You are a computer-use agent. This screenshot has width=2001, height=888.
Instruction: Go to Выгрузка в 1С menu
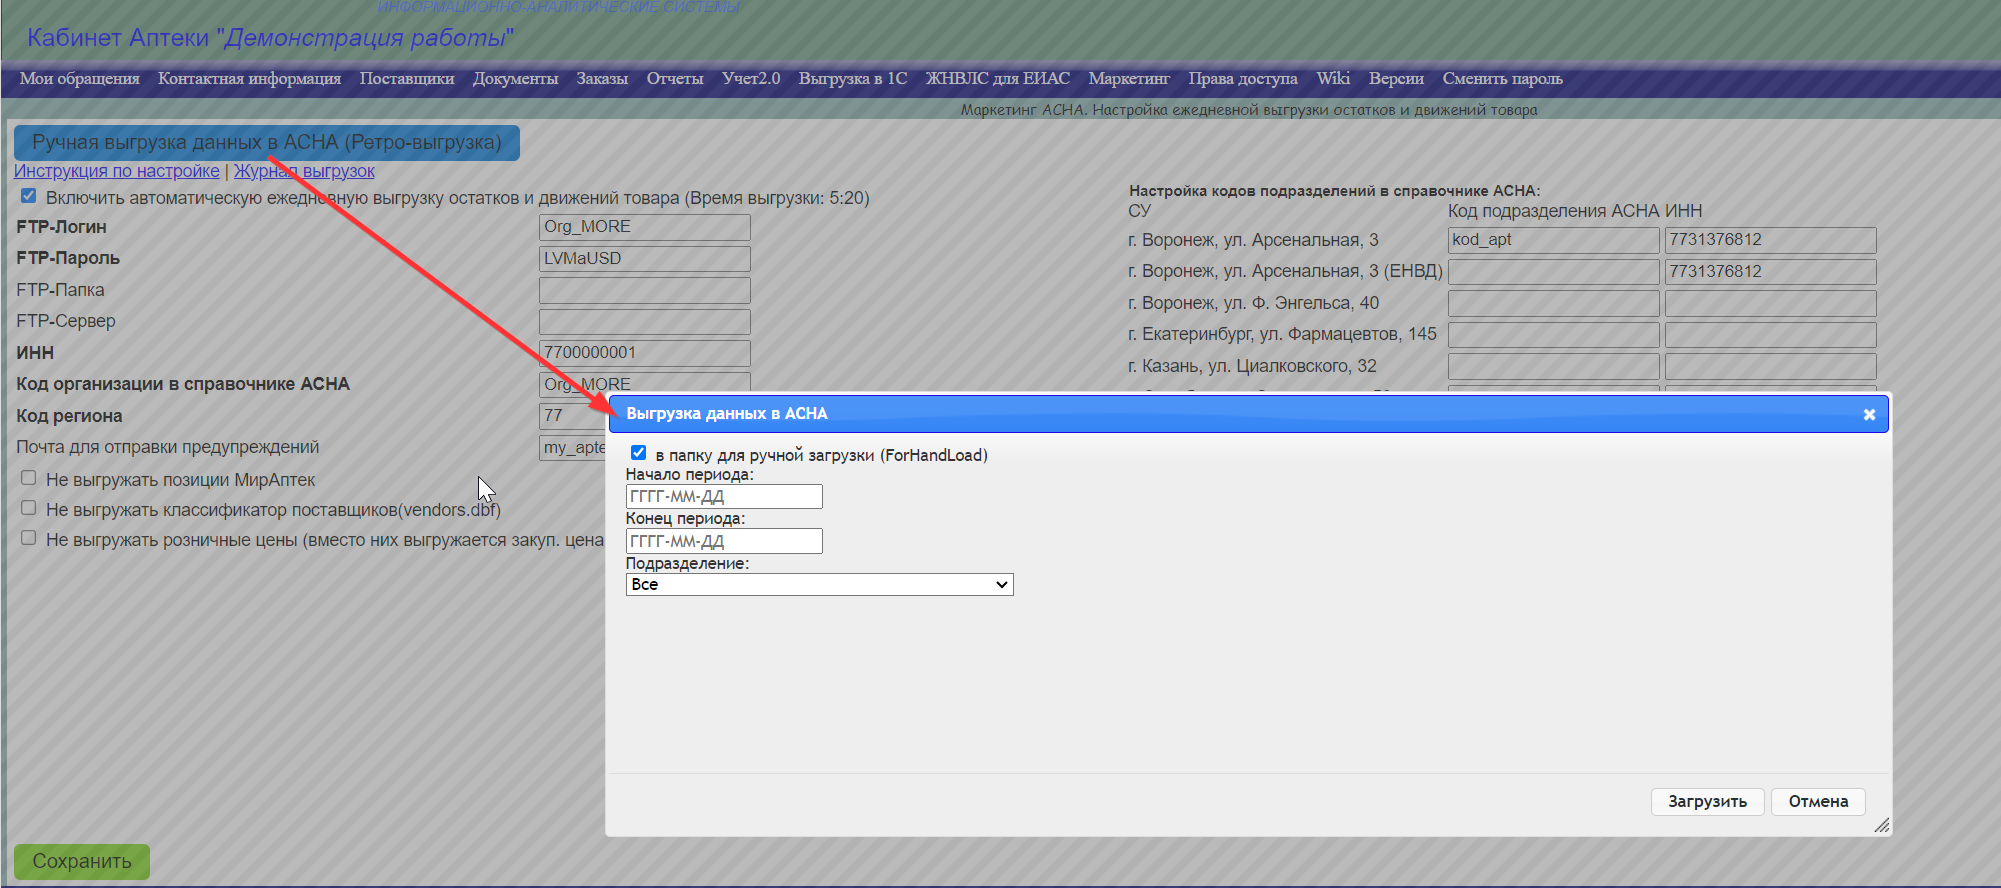pyautogui.click(x=852, y=79)
